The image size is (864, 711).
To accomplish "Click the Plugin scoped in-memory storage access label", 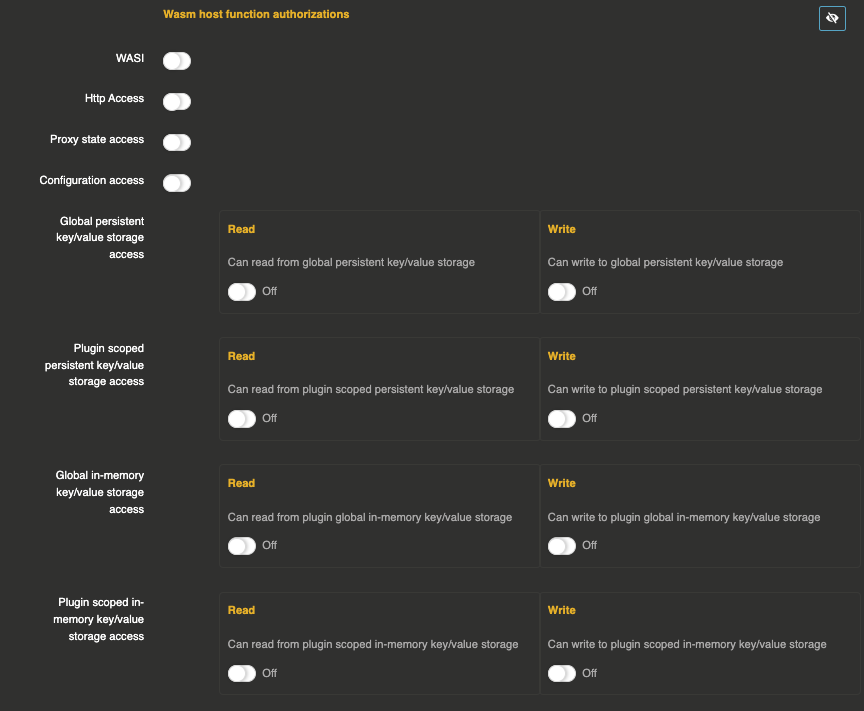I will pyautogui.click(x=101, y=619).
